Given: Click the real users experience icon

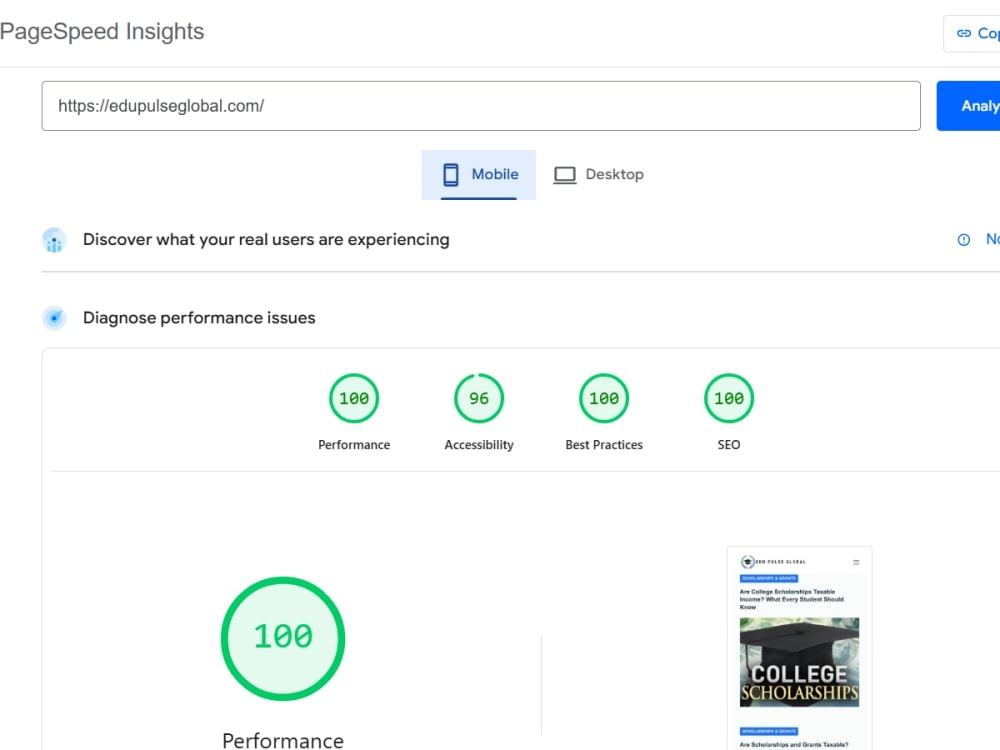Looking at the screenshot, I should point(54,240).
